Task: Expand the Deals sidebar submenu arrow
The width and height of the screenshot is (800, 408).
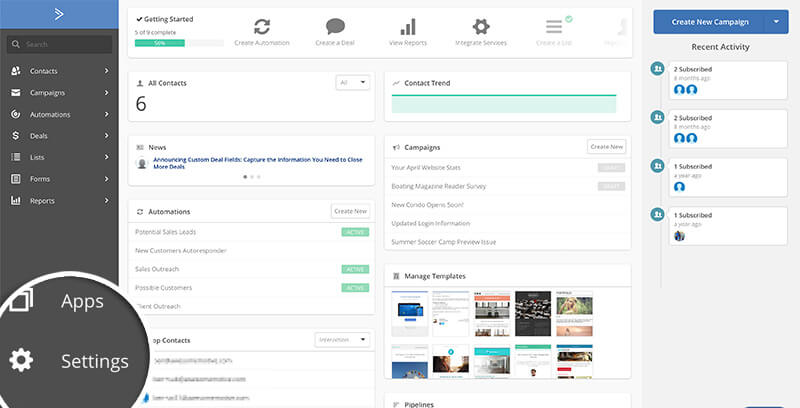Action: tap(107, 136)
